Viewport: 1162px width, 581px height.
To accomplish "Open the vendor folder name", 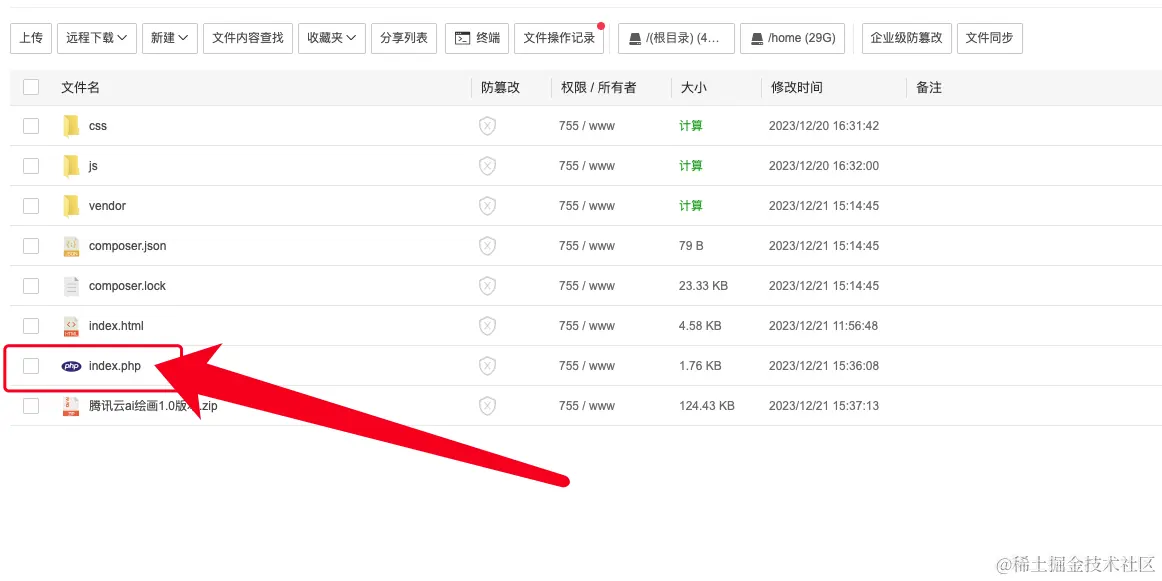I will [107, 206].
